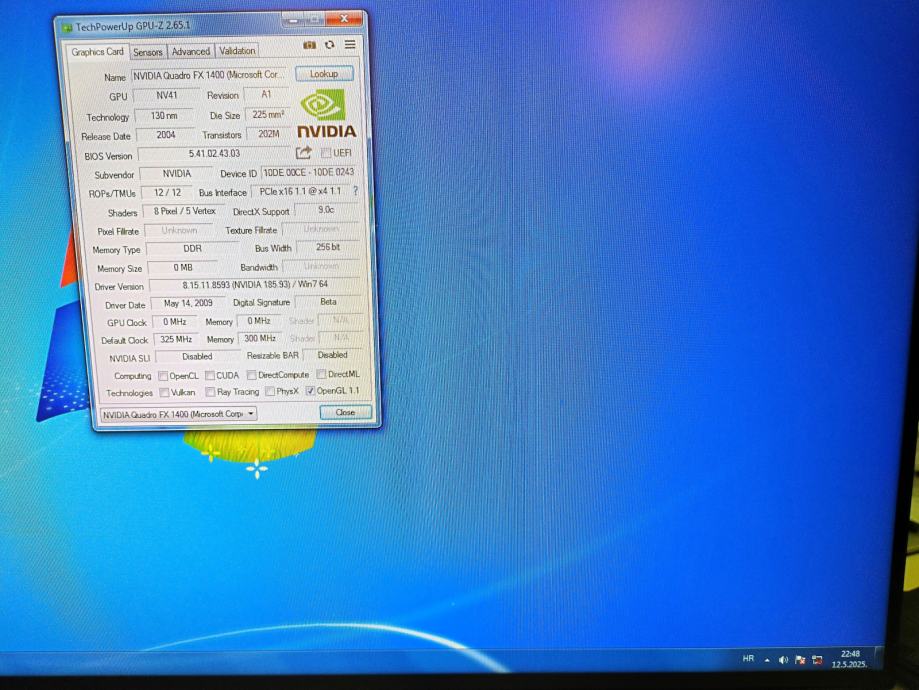Image resolution: width=919 pixels, height=690 pixels.
Task: Expand the GPU selection dropdown
Action: (250, 413)
